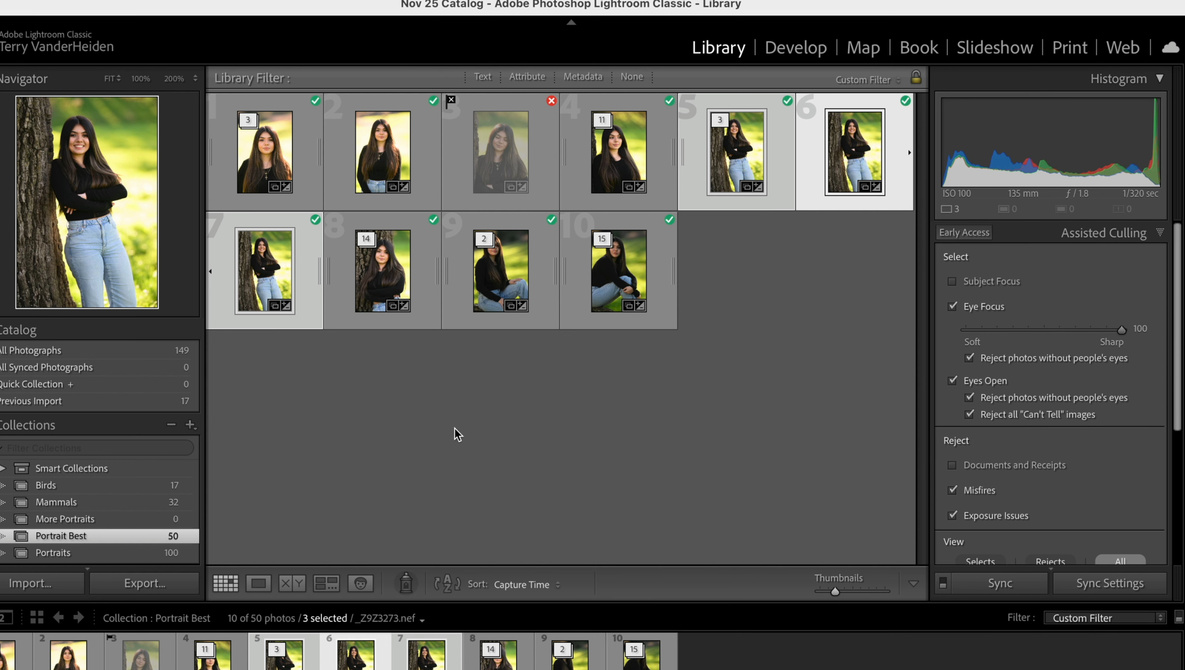Click the Sync Settings button
Viewport: 1185px width, 670px height.
(1109, 583)
